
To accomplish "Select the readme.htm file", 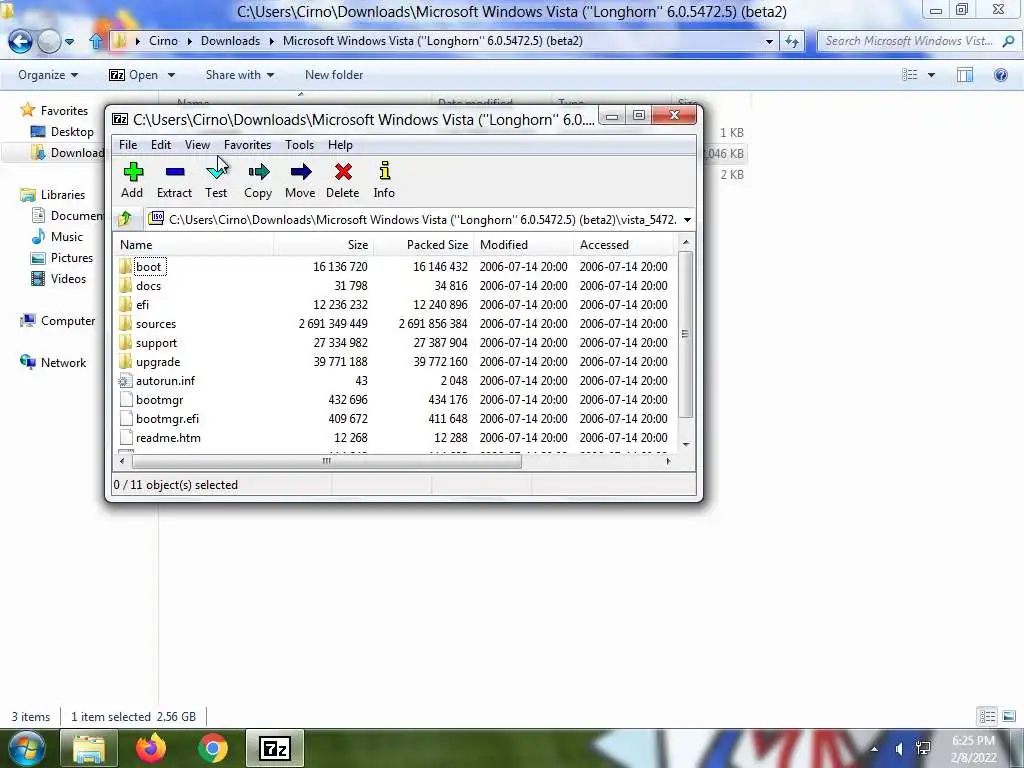I will pos(168,438).
